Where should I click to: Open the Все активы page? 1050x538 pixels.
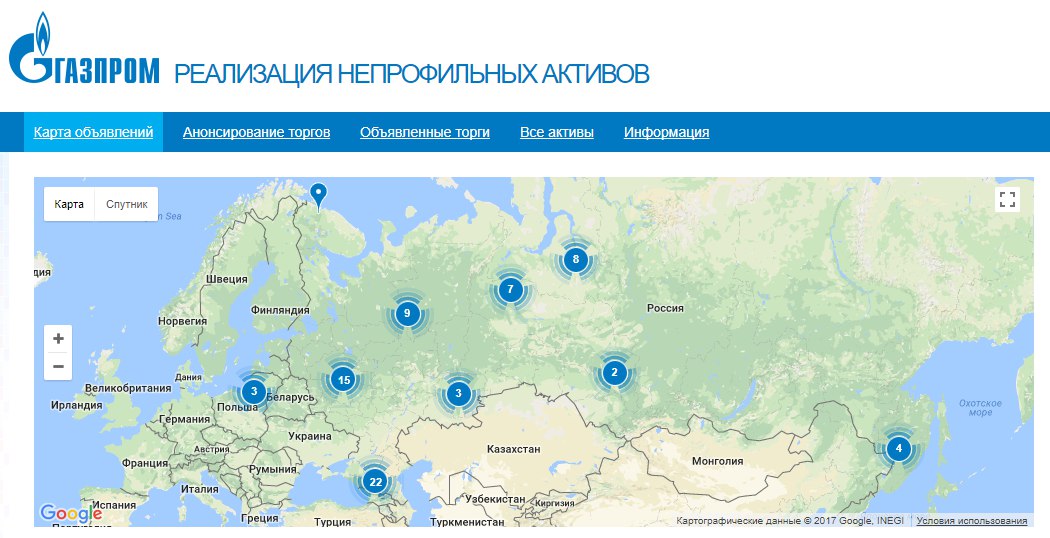pos(556,132)
